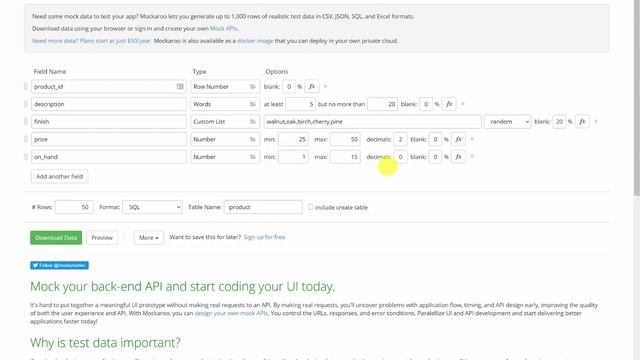Screen dimensions: 640x360
Task: Follow the design your own mock APIs link
Action: click(231, 313)
